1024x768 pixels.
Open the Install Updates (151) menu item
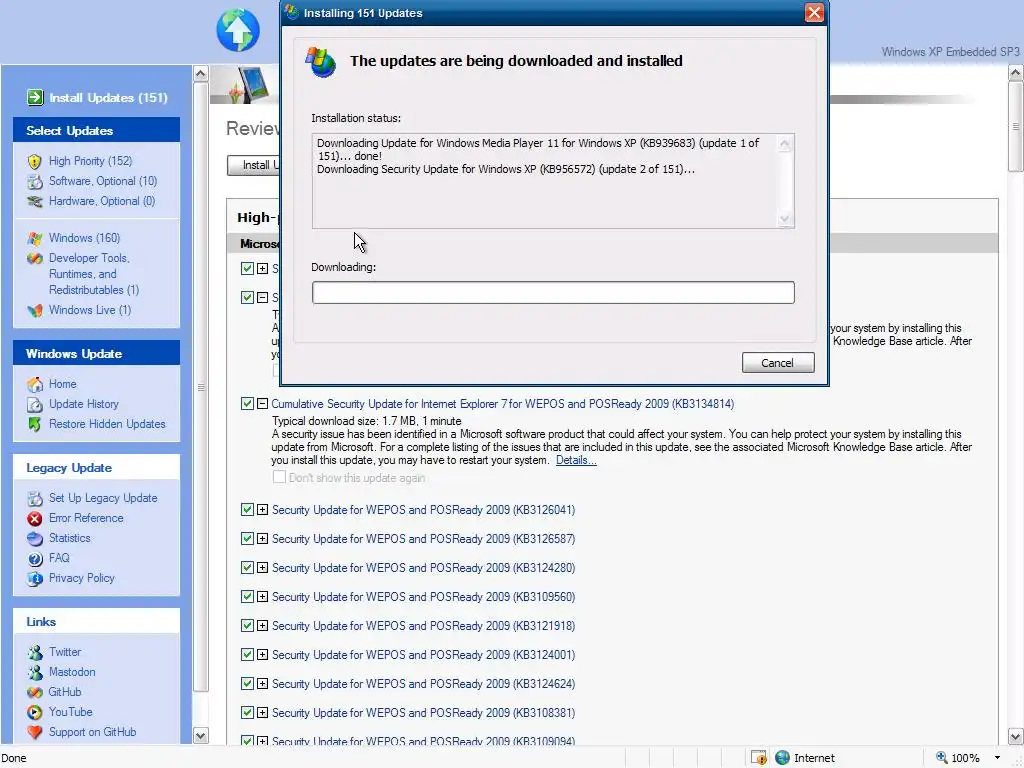click(x=108, y=98)
